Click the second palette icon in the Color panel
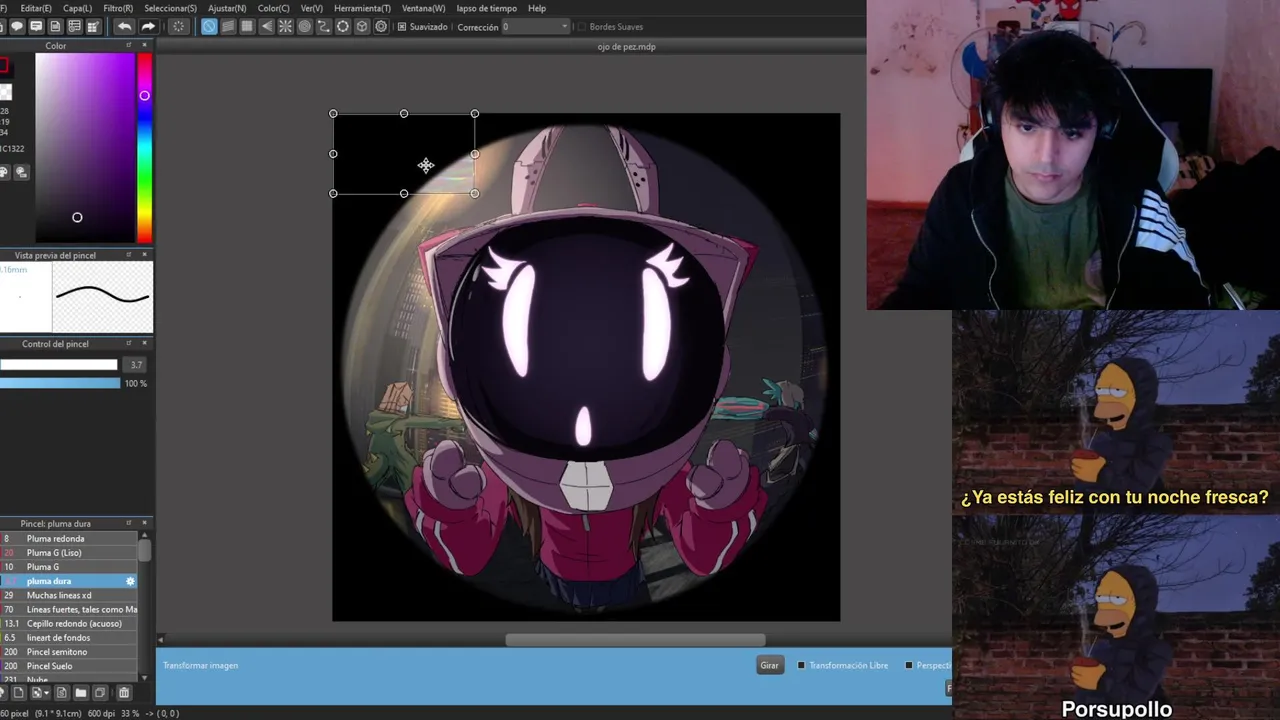 pyautogui.click(x=21, y=172)
